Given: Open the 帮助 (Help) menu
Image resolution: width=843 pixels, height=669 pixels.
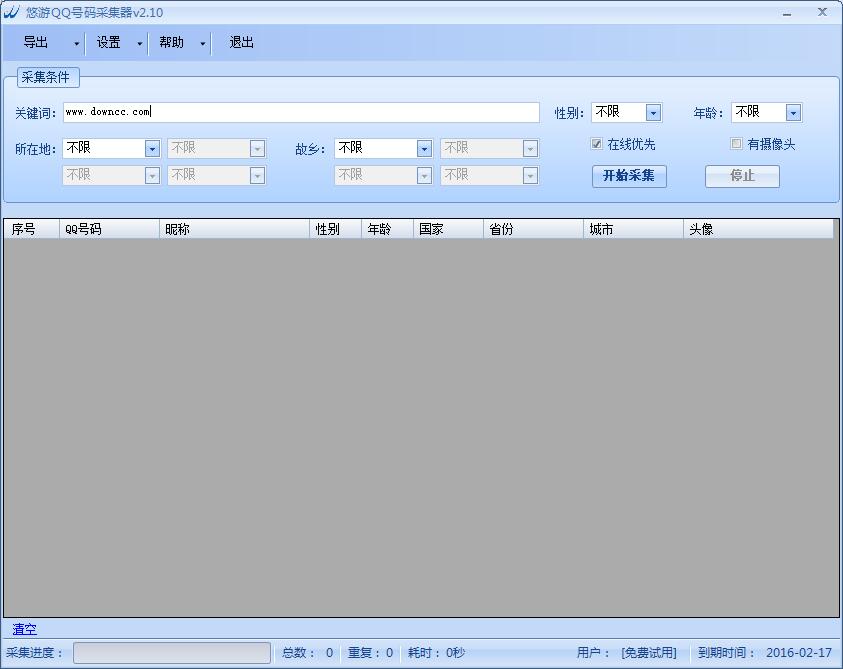Looking at the screenshot, I should pyautogui.click(x=172, y=42).
